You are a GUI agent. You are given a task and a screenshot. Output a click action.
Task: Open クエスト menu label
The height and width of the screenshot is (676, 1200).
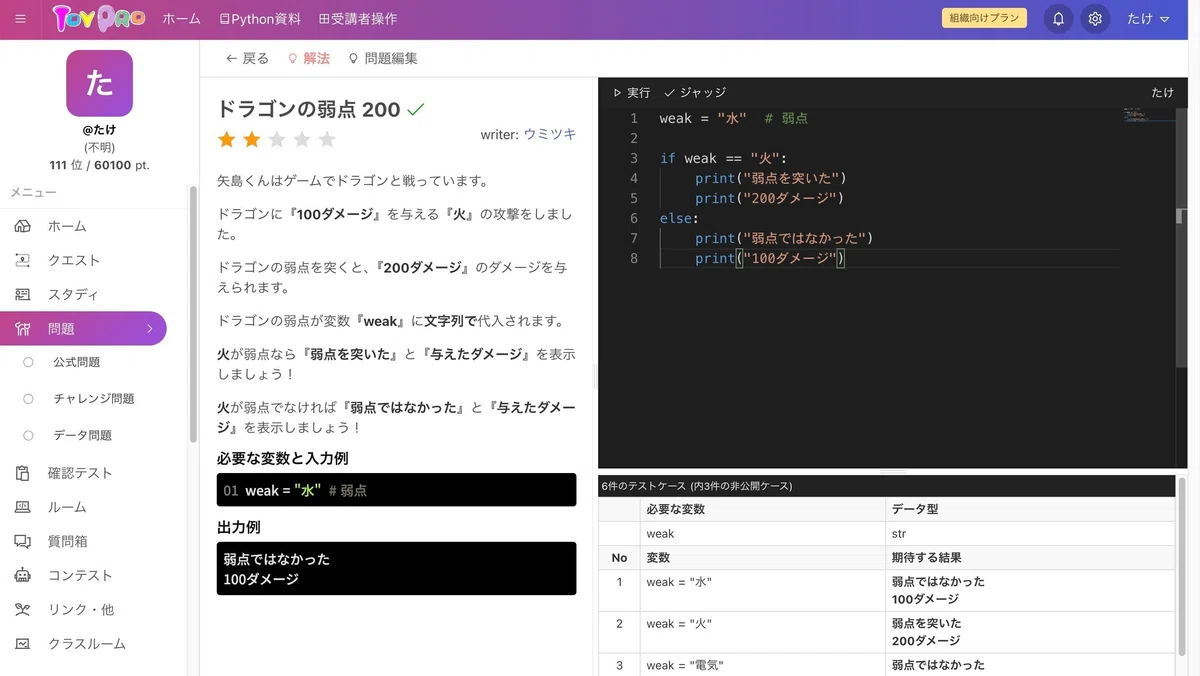[74, 260]
